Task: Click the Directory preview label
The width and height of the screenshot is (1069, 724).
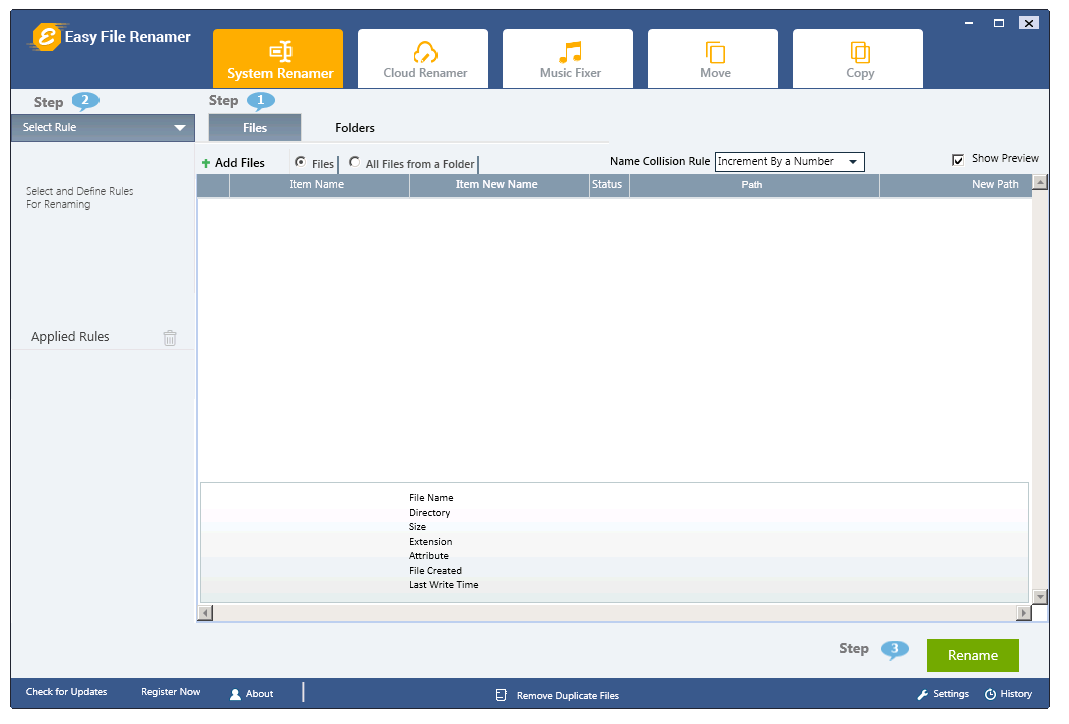Action: [430, 513]
